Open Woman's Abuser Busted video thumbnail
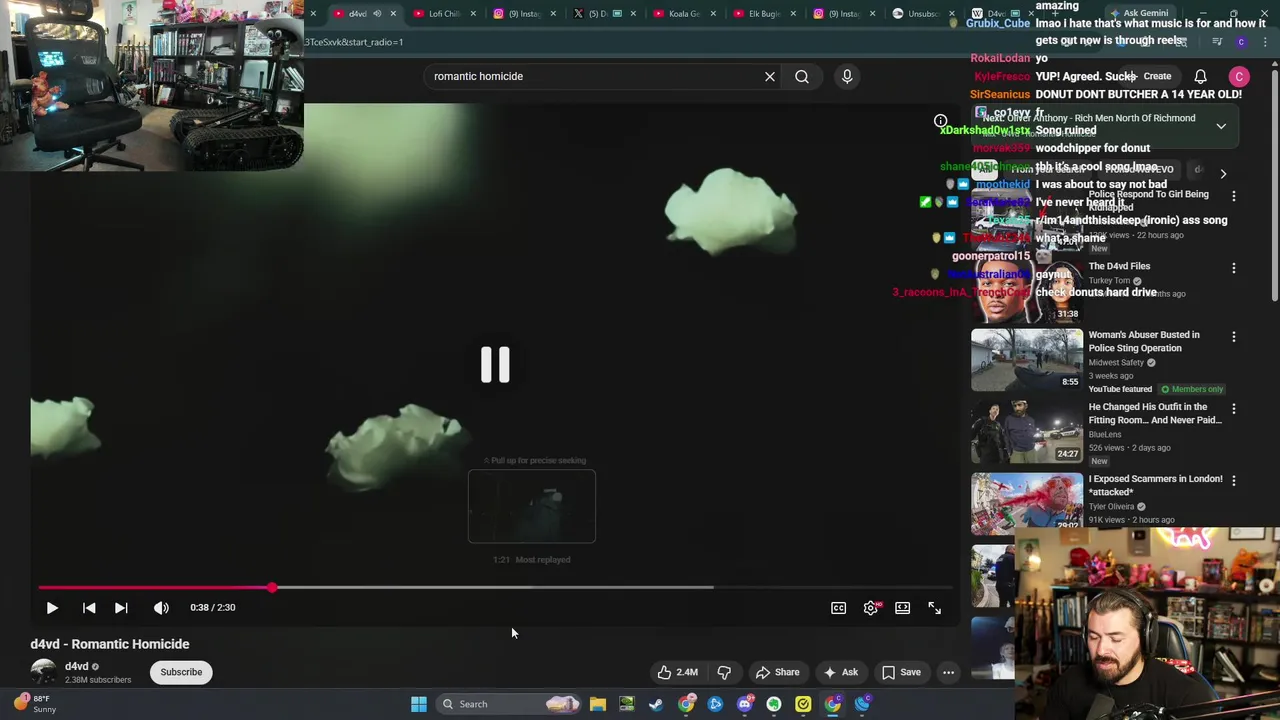This screenshot has height=720, width=1280. [x=1026, y=359]
